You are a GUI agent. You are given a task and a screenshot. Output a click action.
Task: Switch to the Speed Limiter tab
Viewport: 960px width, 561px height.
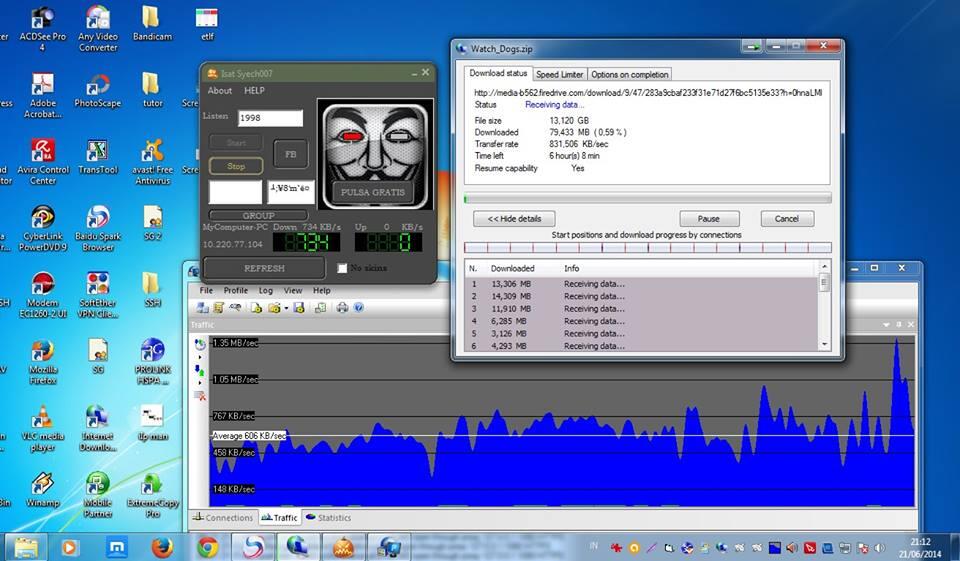pyautogui.click(x=560, y=74)
